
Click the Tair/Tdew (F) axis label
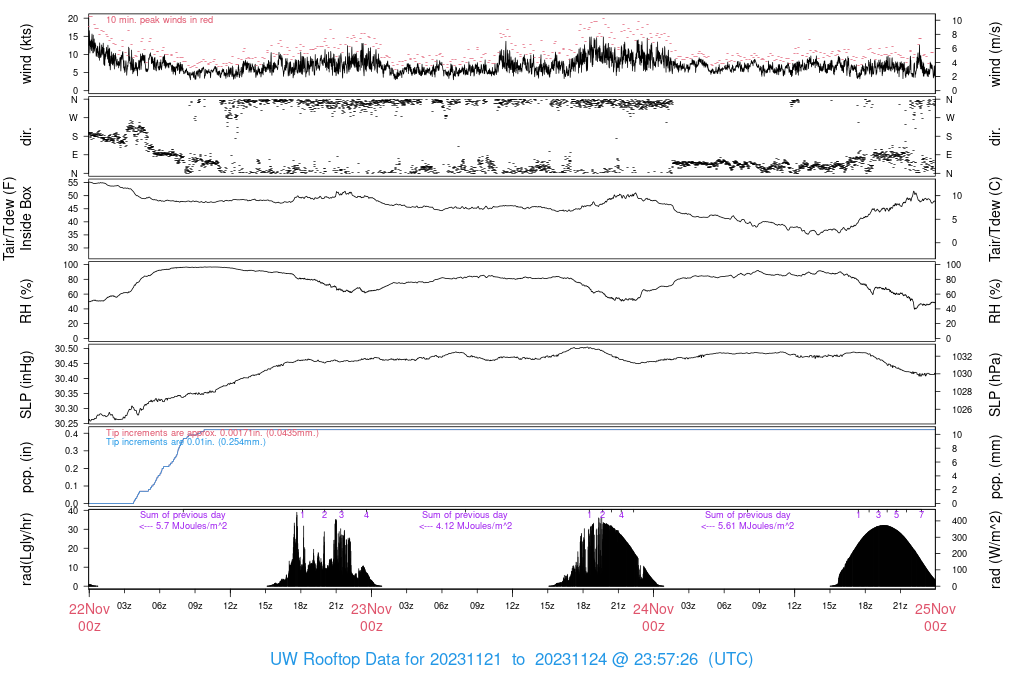[x=9, y=218]
